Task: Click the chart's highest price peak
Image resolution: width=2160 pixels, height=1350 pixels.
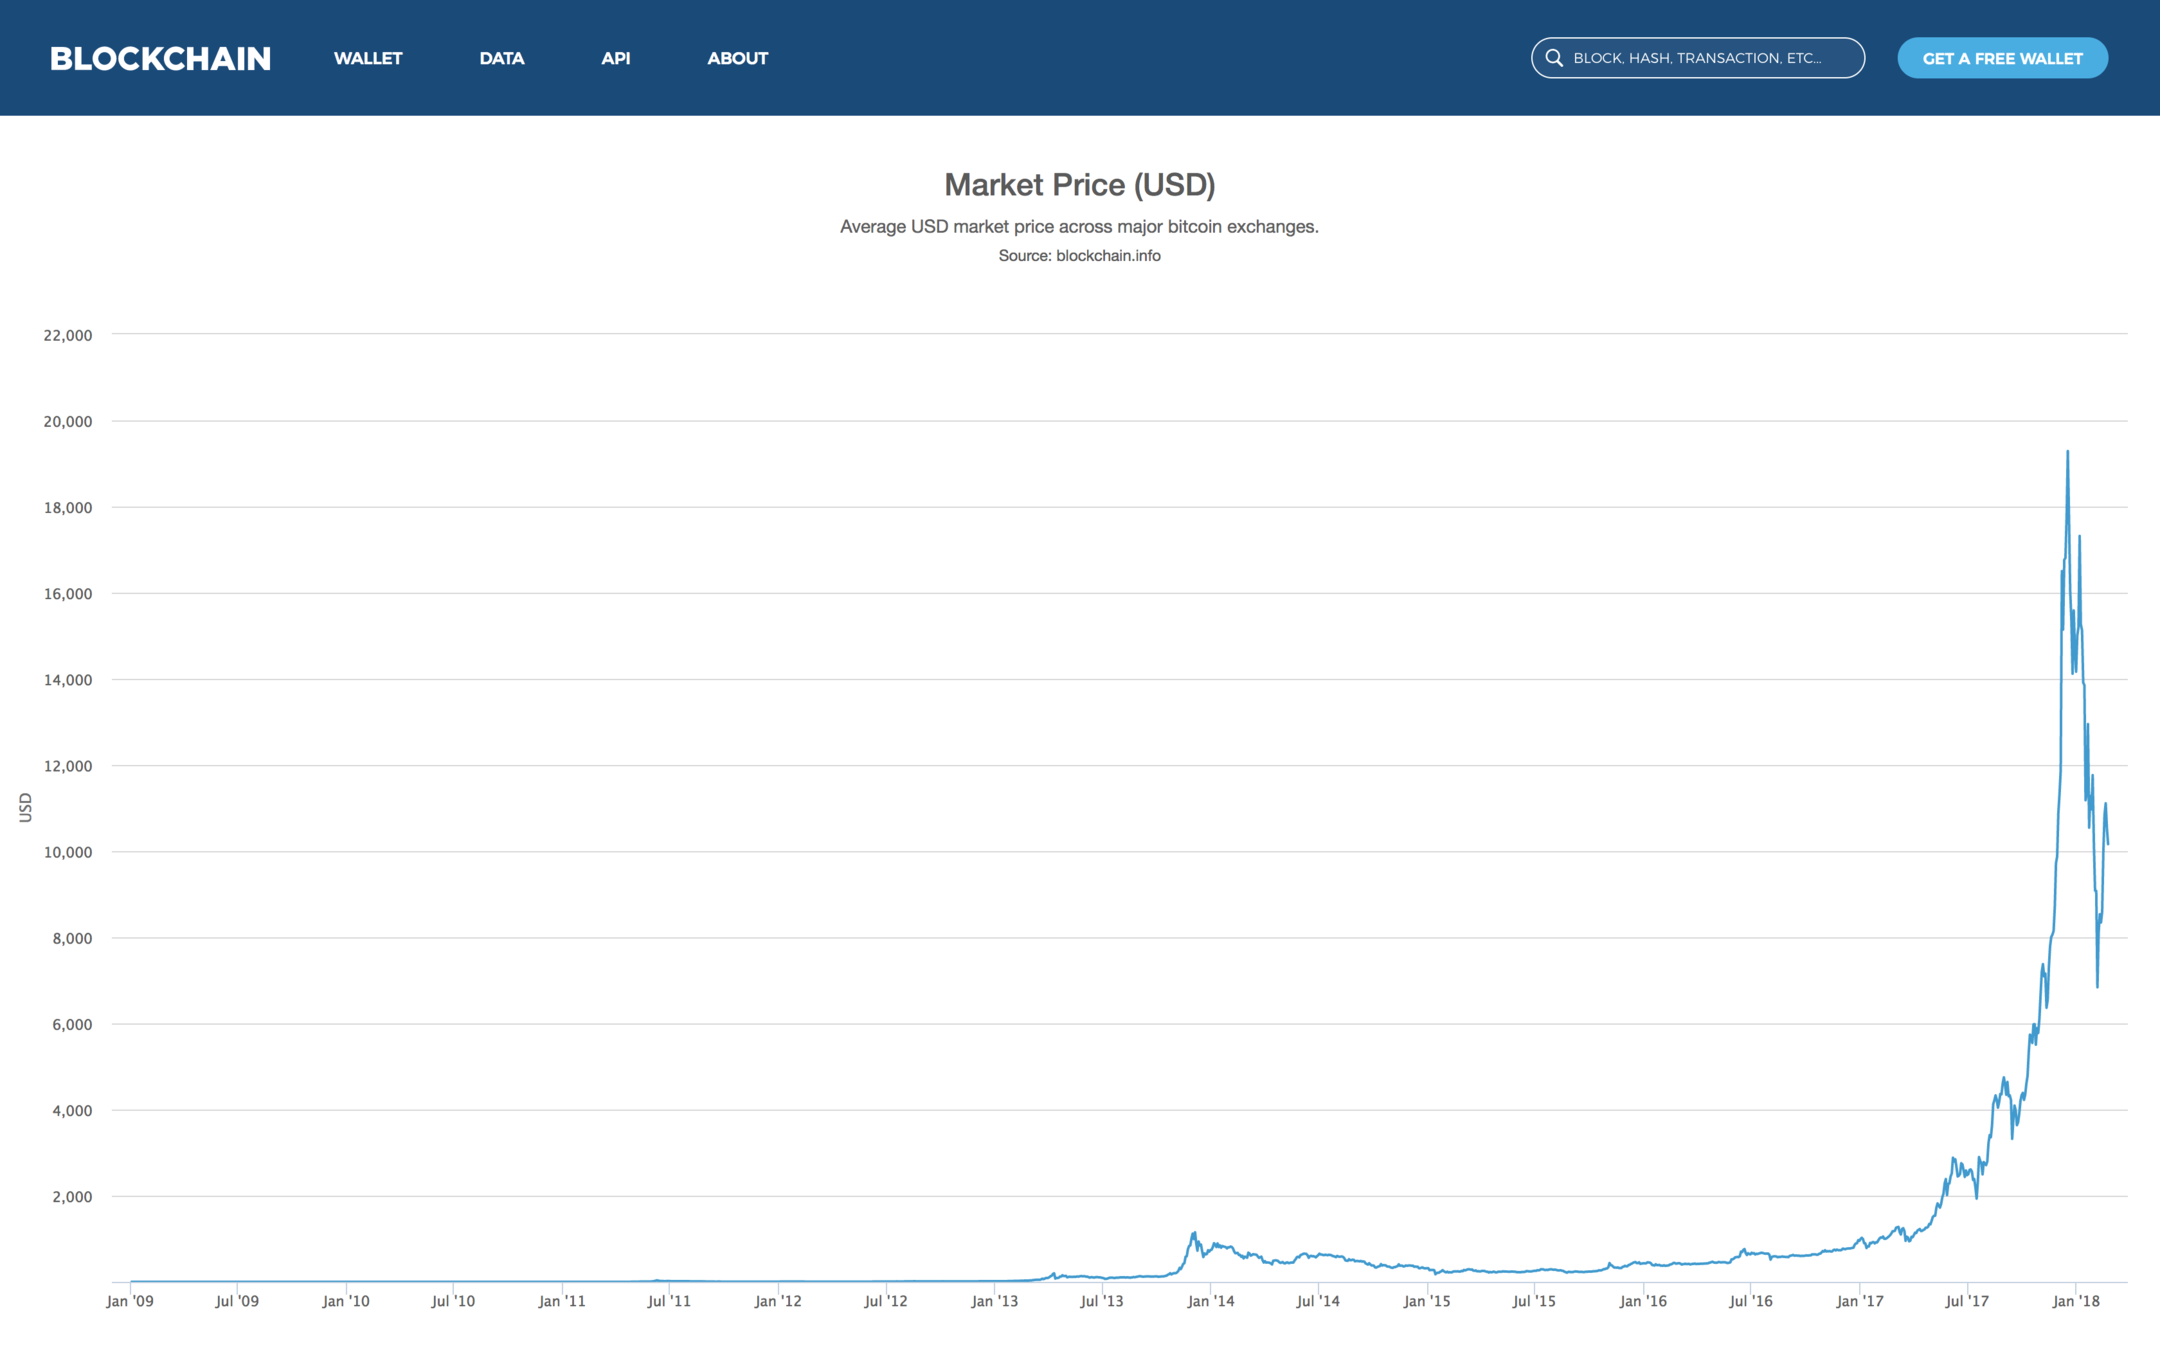Action: (2068, 453)
